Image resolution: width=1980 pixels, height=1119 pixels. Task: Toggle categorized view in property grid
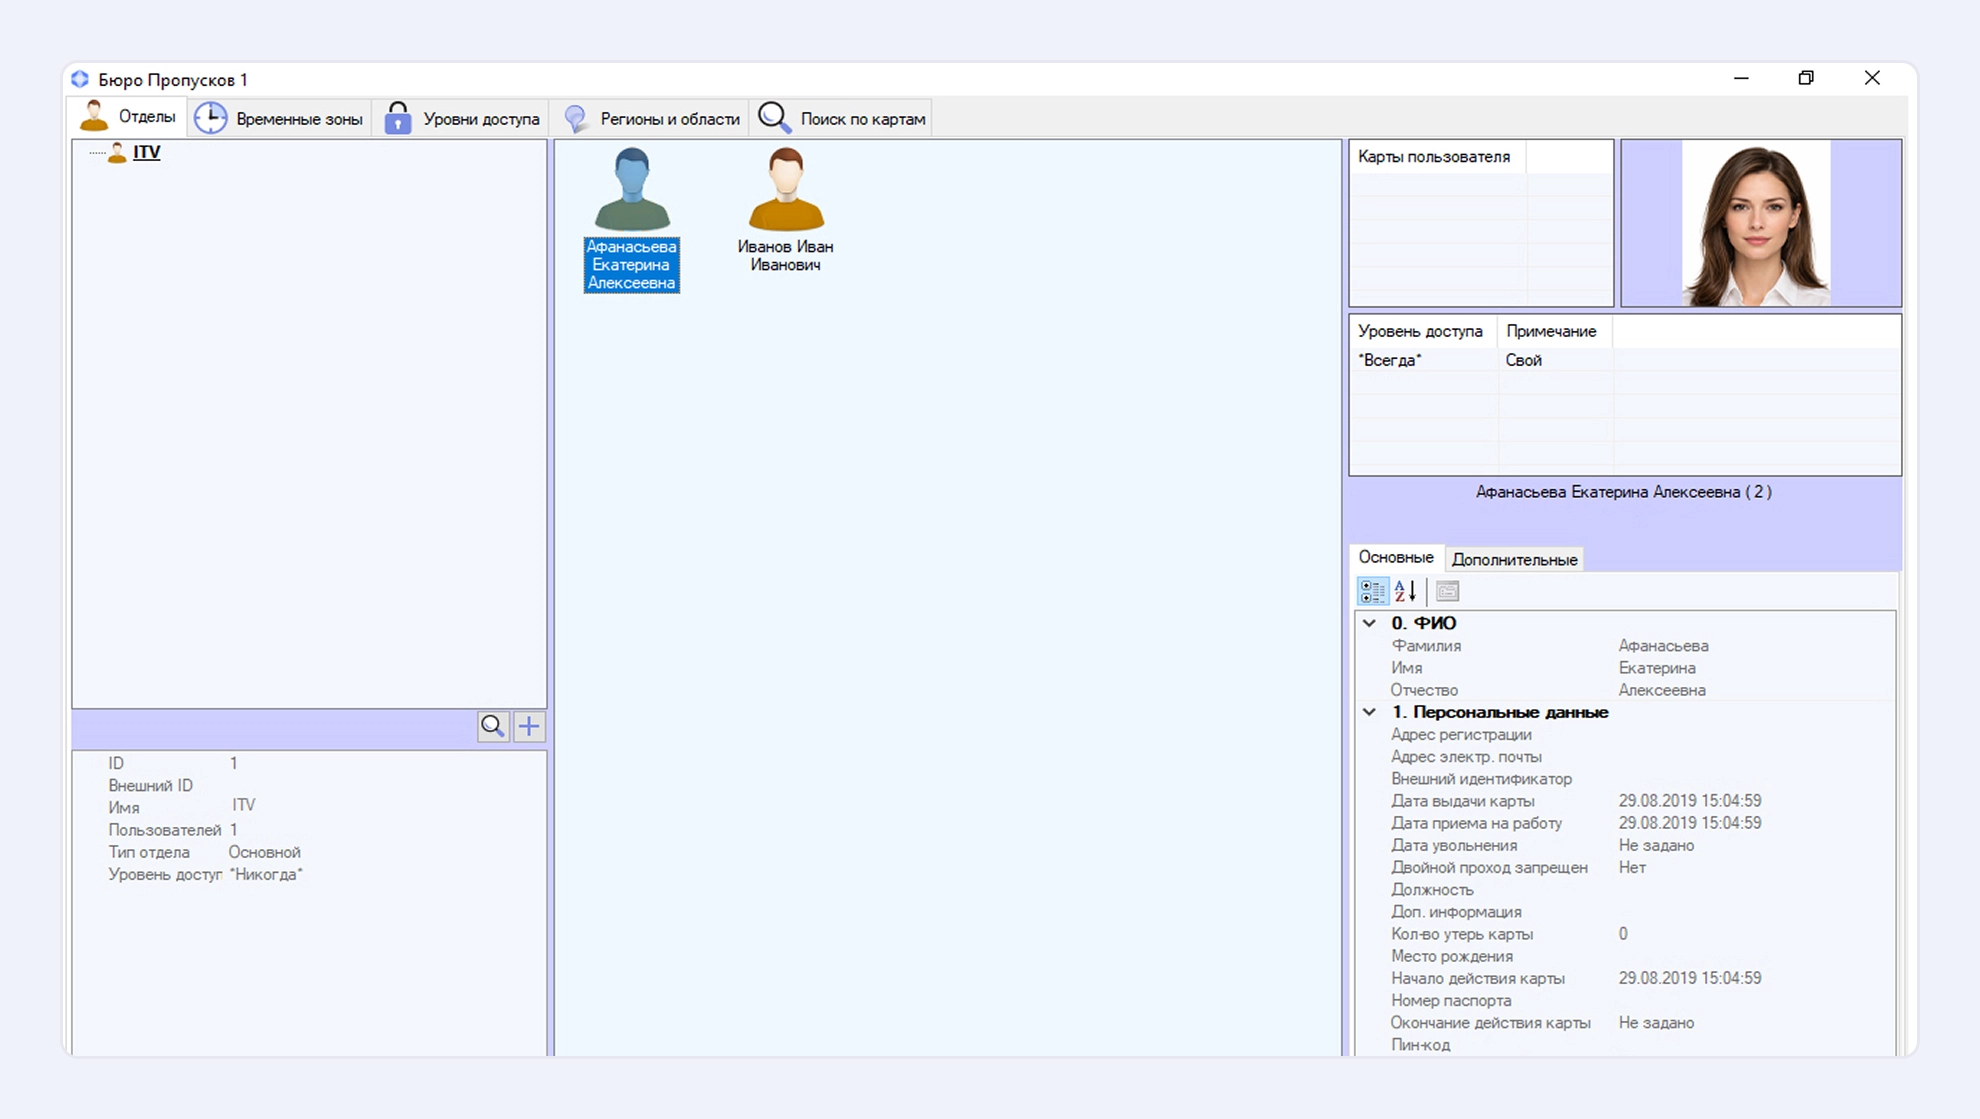1372,591
